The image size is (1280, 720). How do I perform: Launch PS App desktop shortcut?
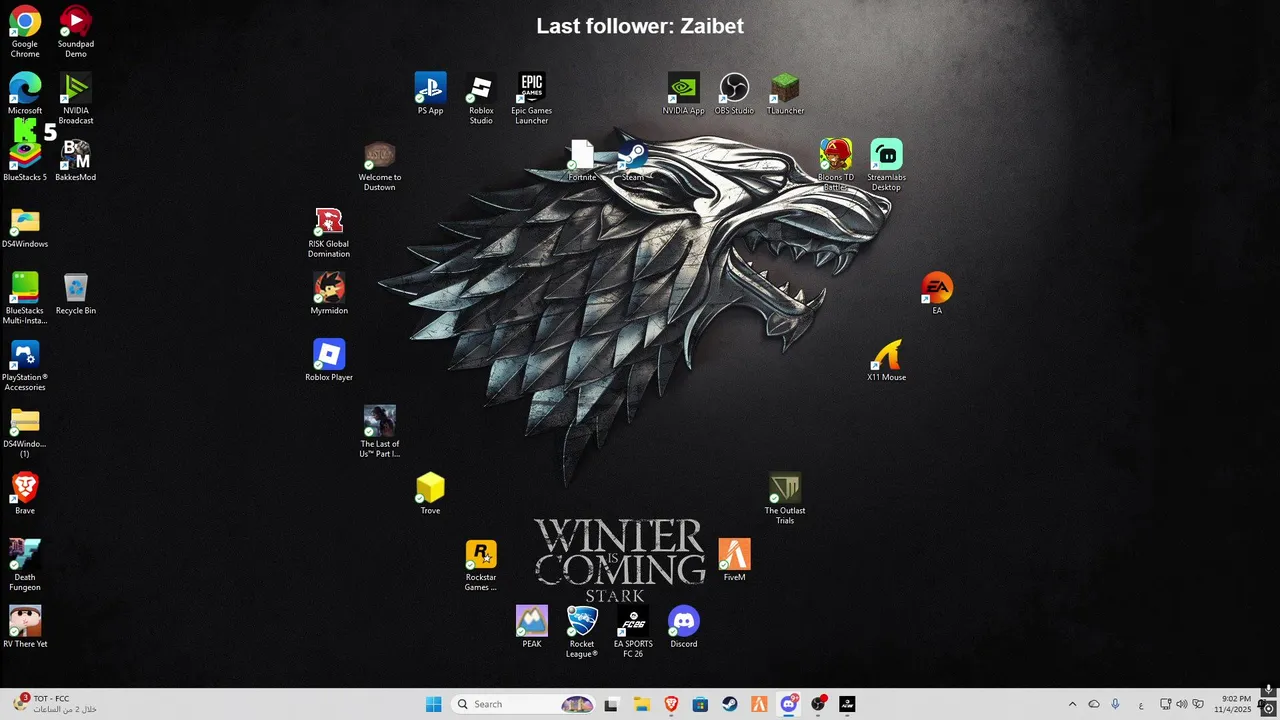430,94
